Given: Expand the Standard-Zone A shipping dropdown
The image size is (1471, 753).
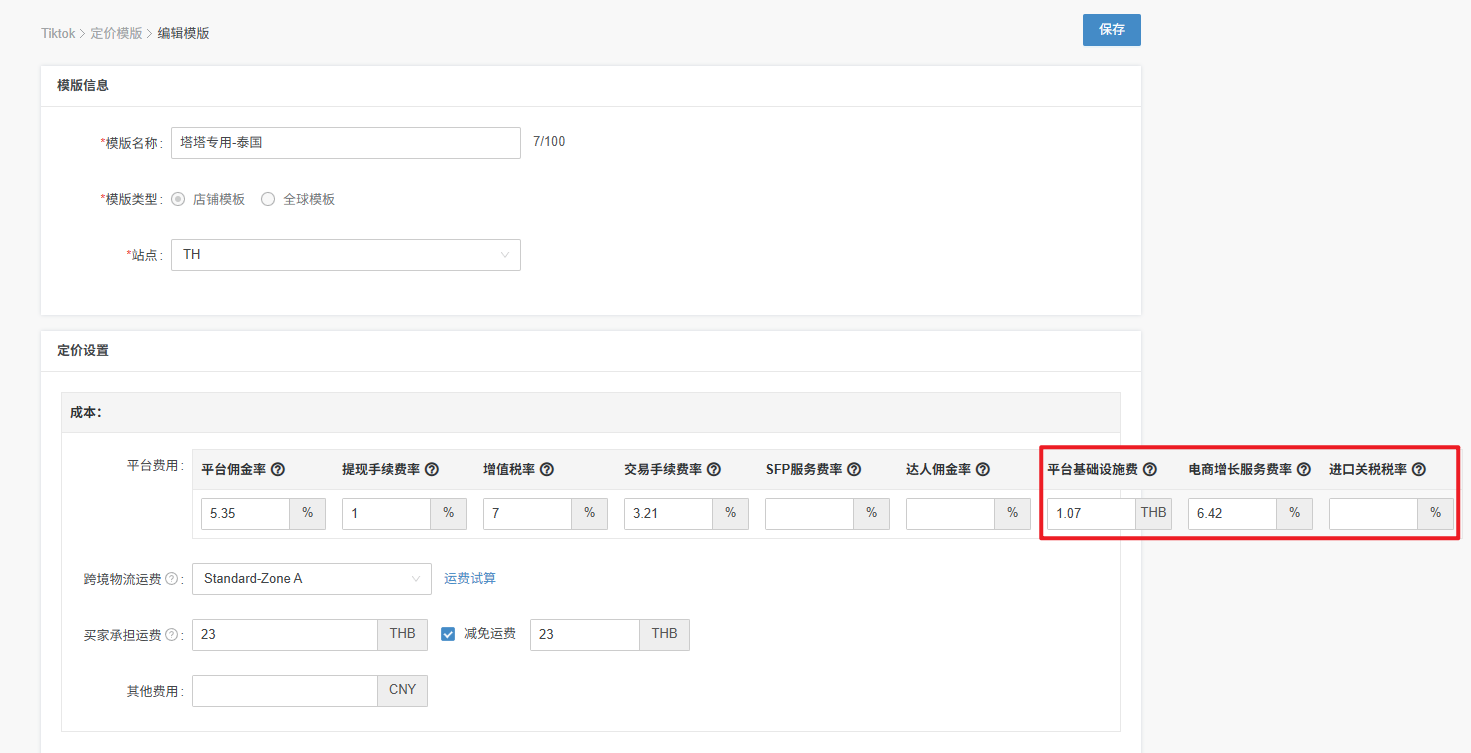Looking at the screenshot, I should [x=311, y=578].
